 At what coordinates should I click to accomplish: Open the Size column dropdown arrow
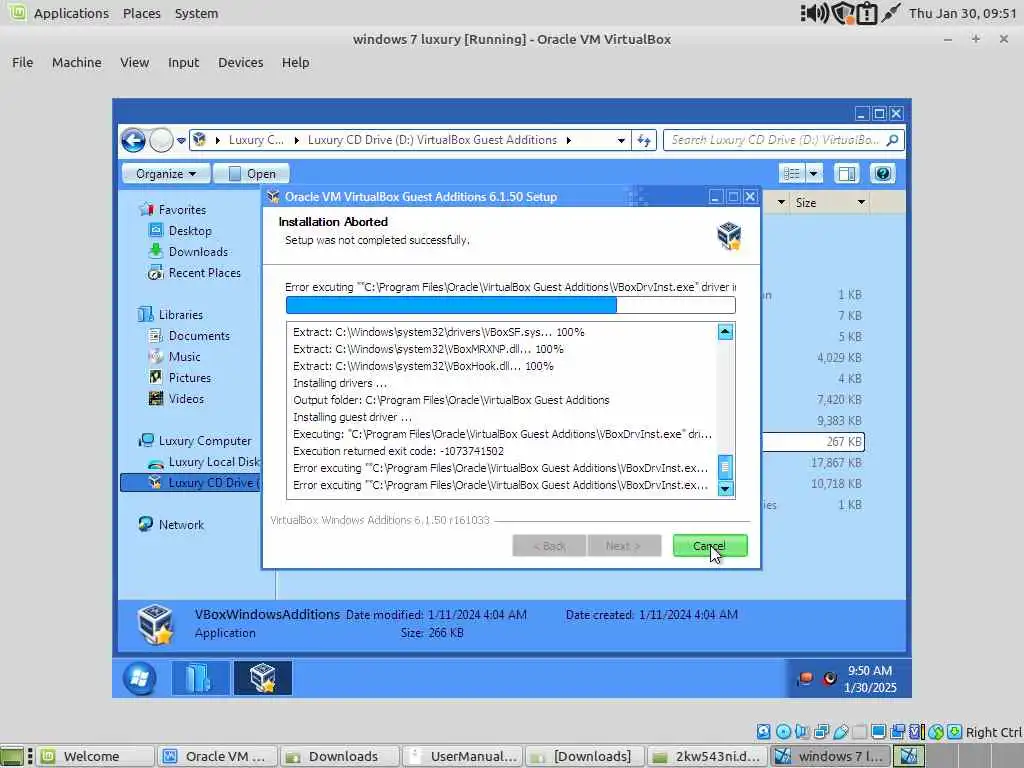861,202
